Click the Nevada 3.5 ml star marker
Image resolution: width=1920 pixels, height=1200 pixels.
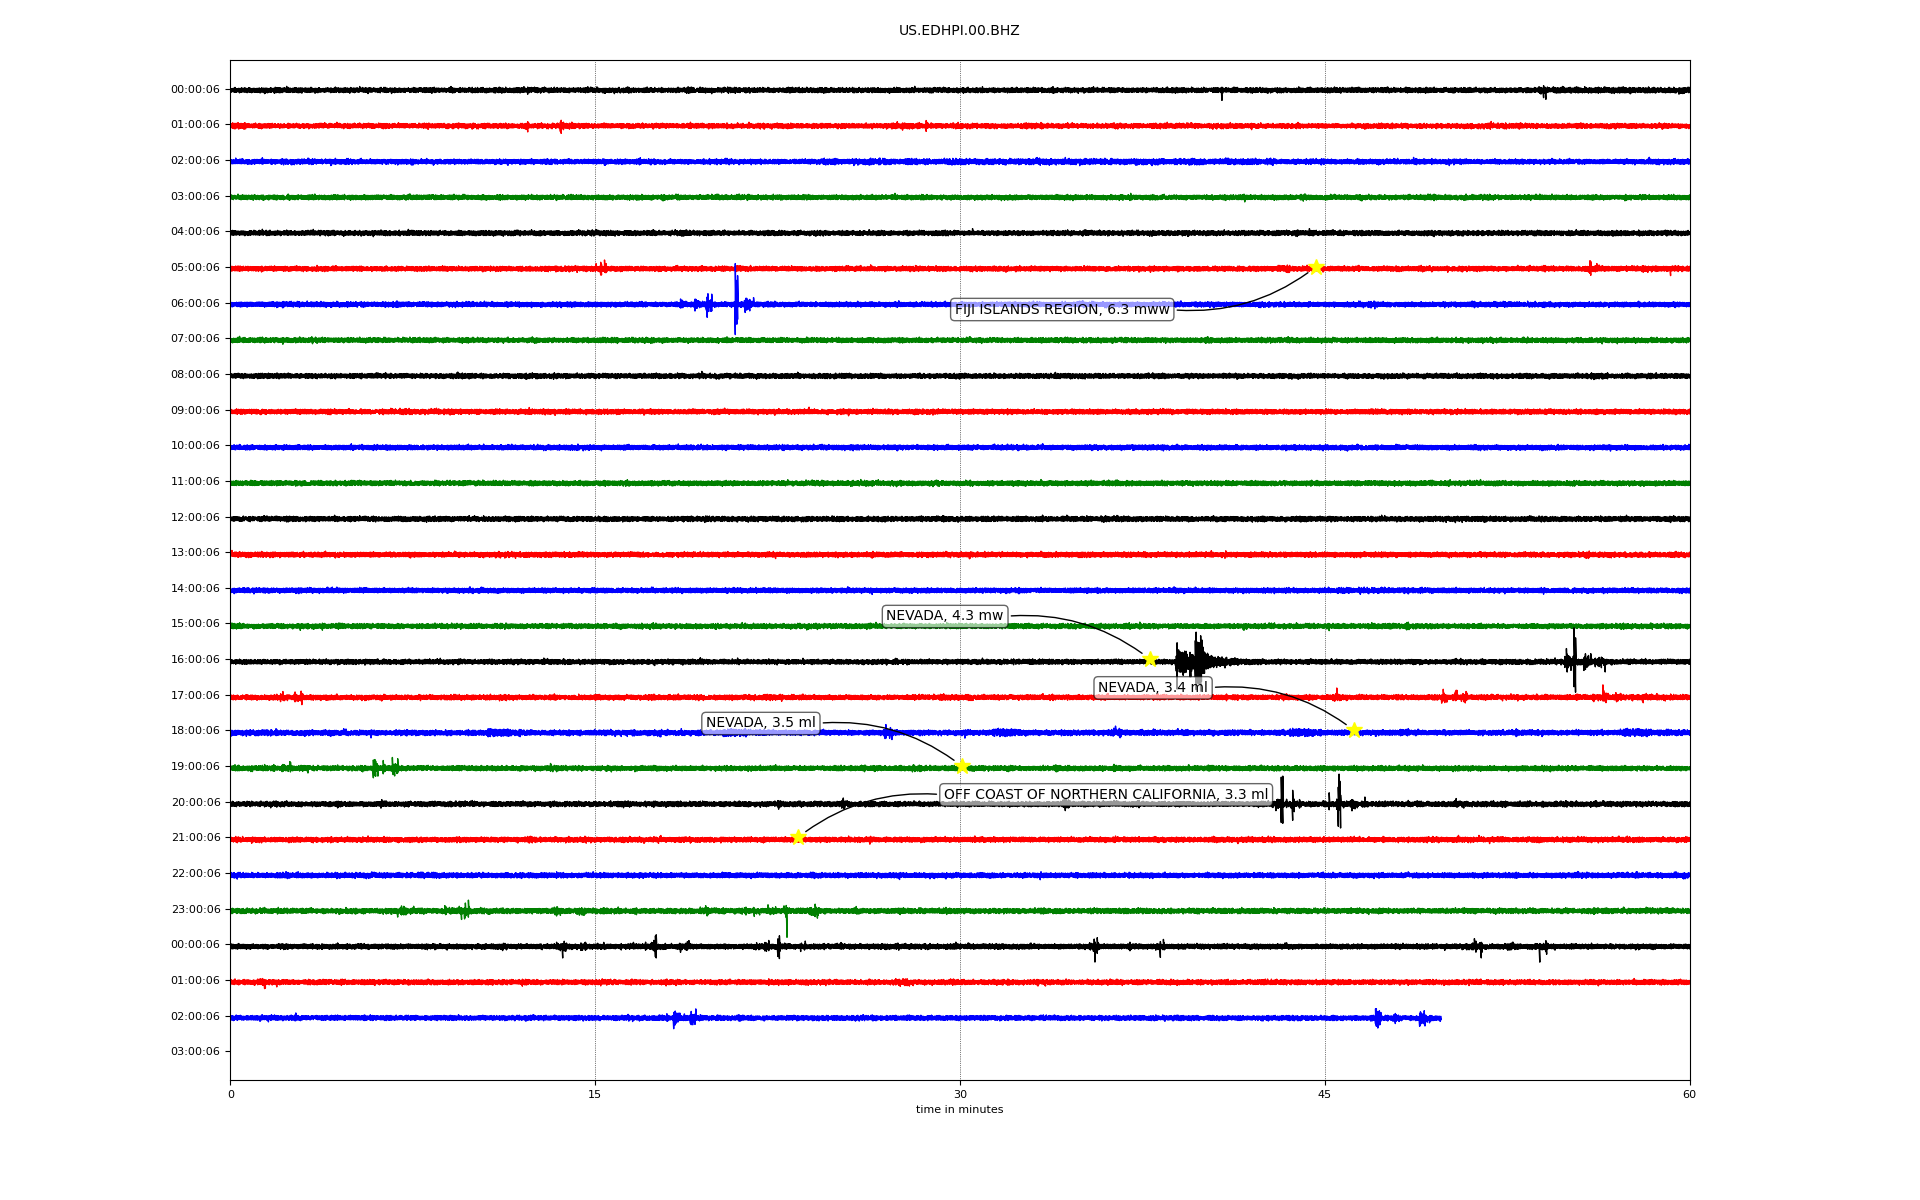coord(962,767)
